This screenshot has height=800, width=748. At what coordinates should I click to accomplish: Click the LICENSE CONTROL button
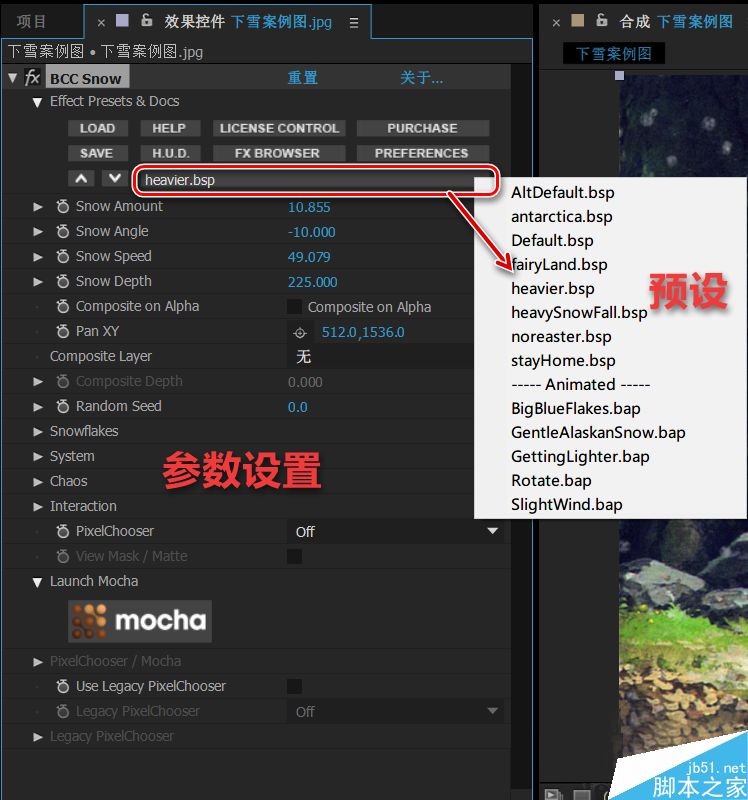tap(279, 128)
